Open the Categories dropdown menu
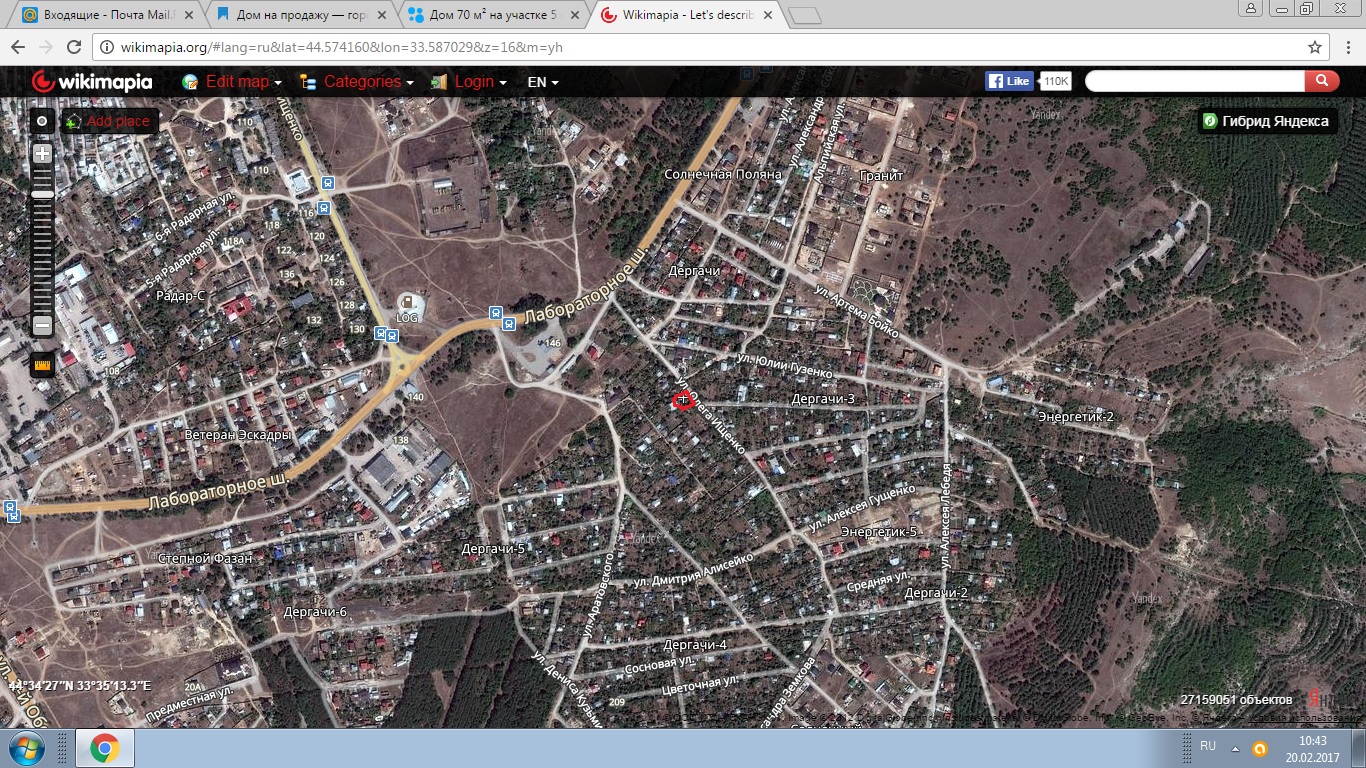The image size is (1366, 768). (x=357, y=82)
